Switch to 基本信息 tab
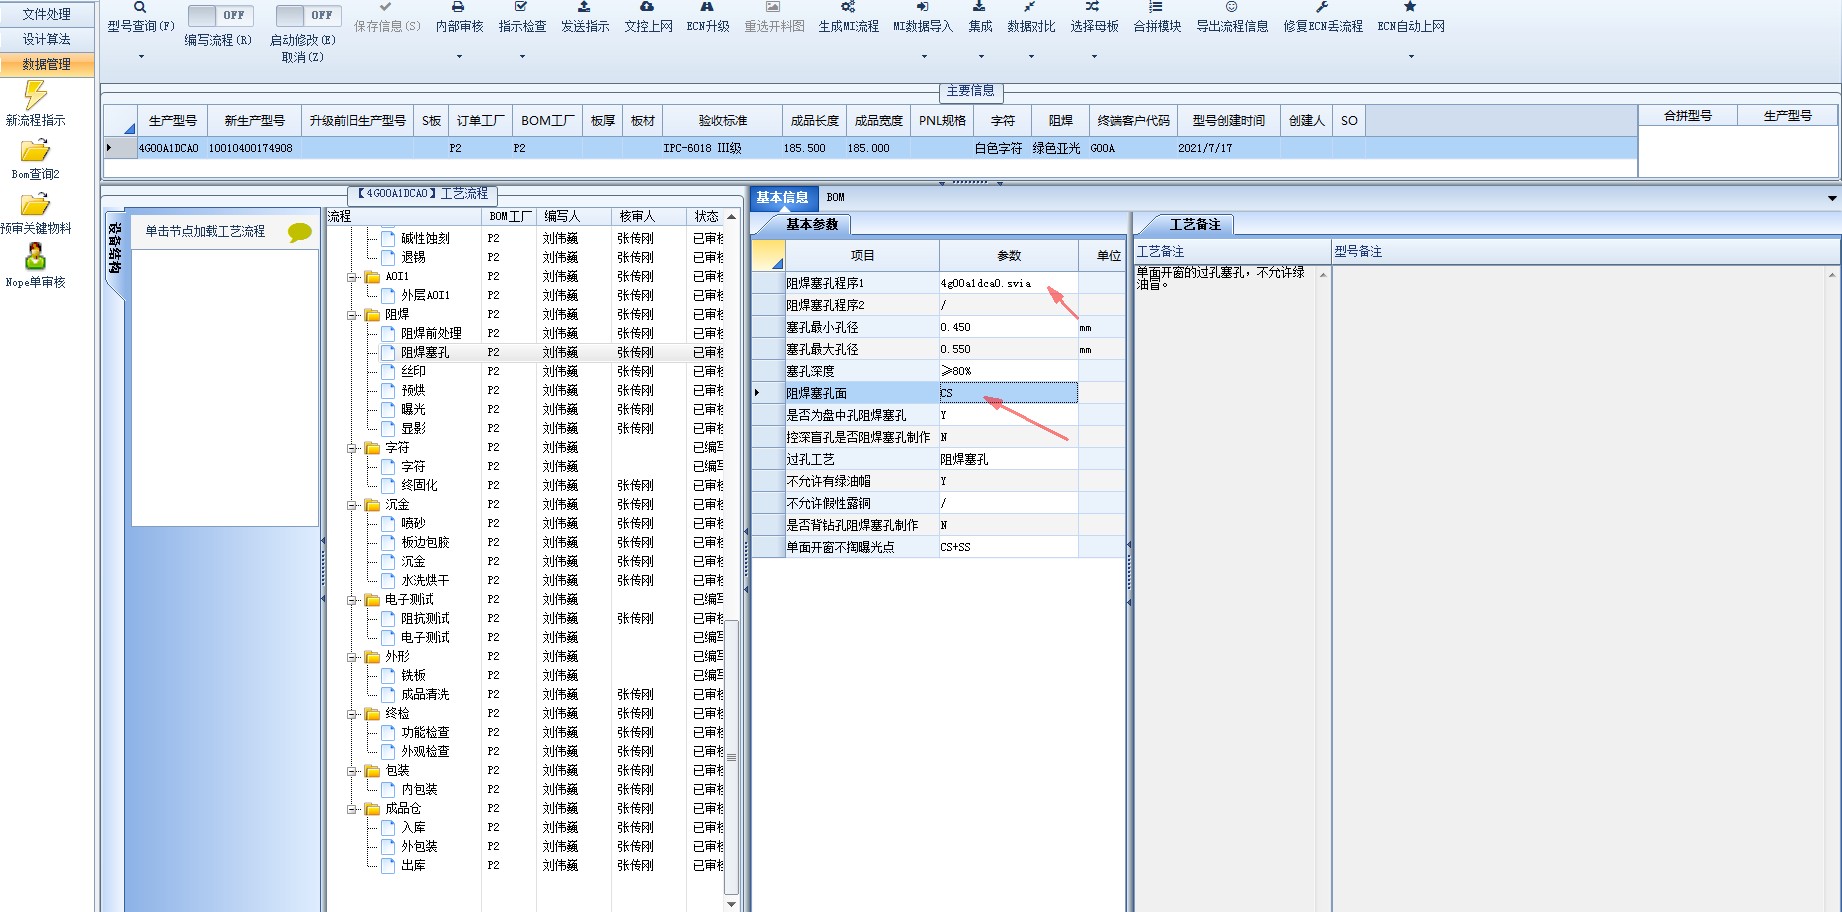 [782, 198]
